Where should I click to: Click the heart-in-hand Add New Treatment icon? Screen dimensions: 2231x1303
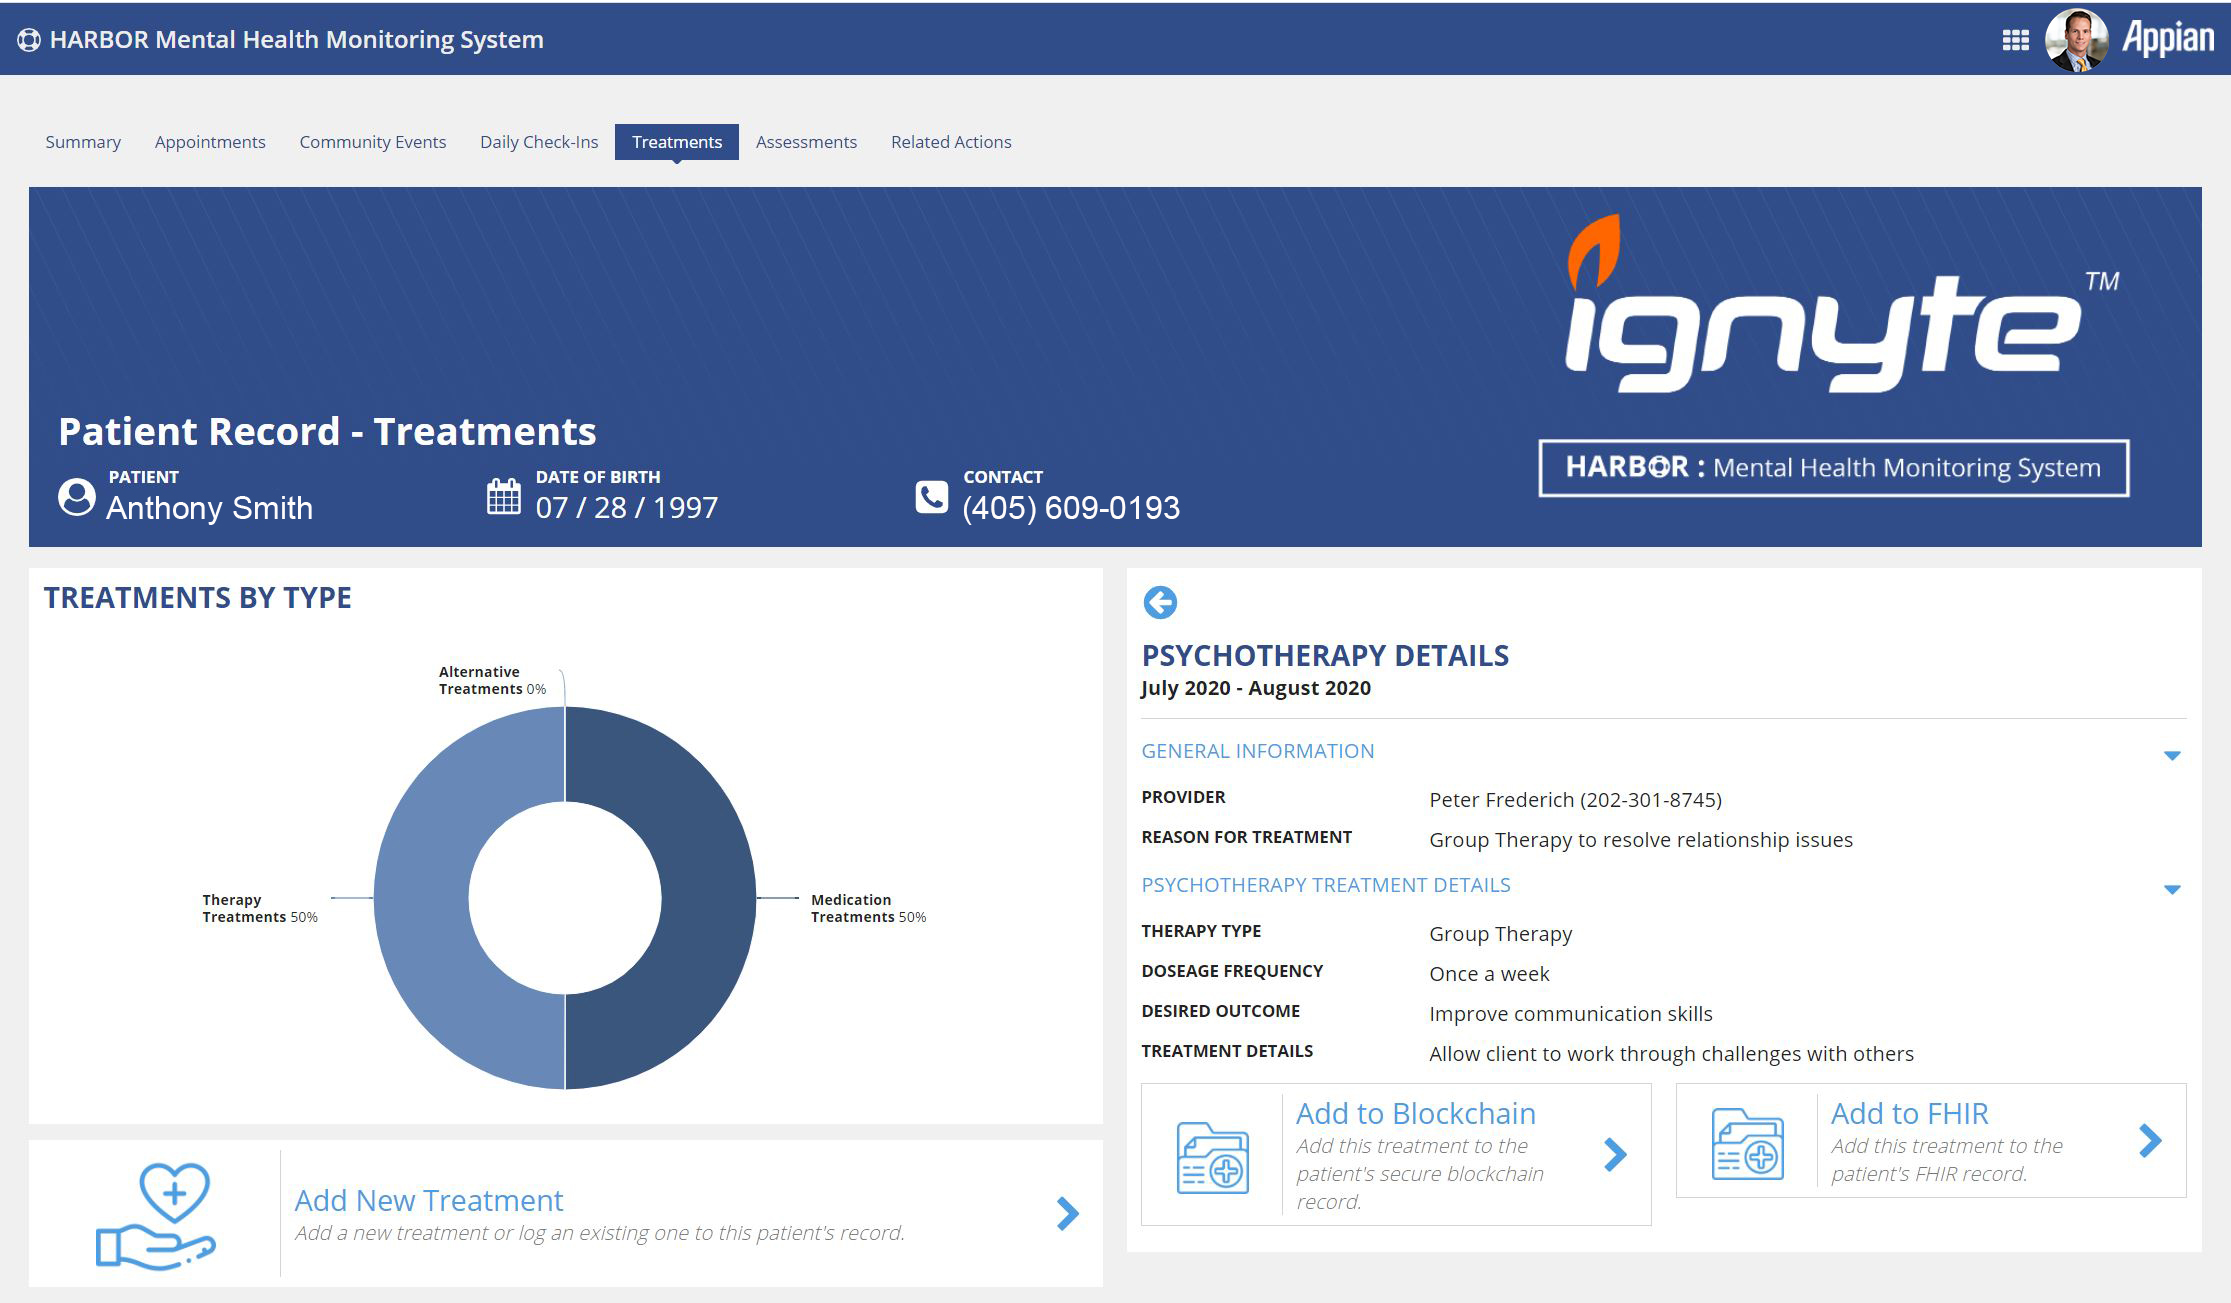pyautogui.click(x=156, y=1215)
